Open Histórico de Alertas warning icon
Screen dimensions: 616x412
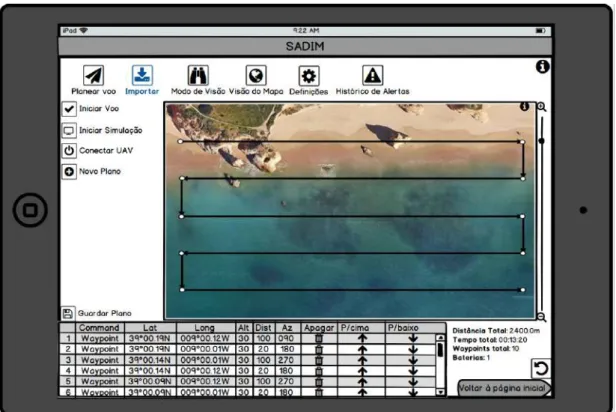[x=372, y=75]
